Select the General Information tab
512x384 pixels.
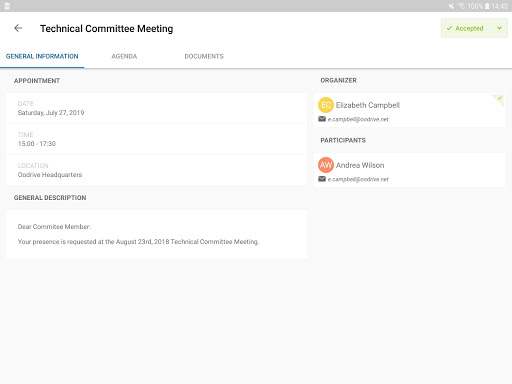click(x=42, y=56)
